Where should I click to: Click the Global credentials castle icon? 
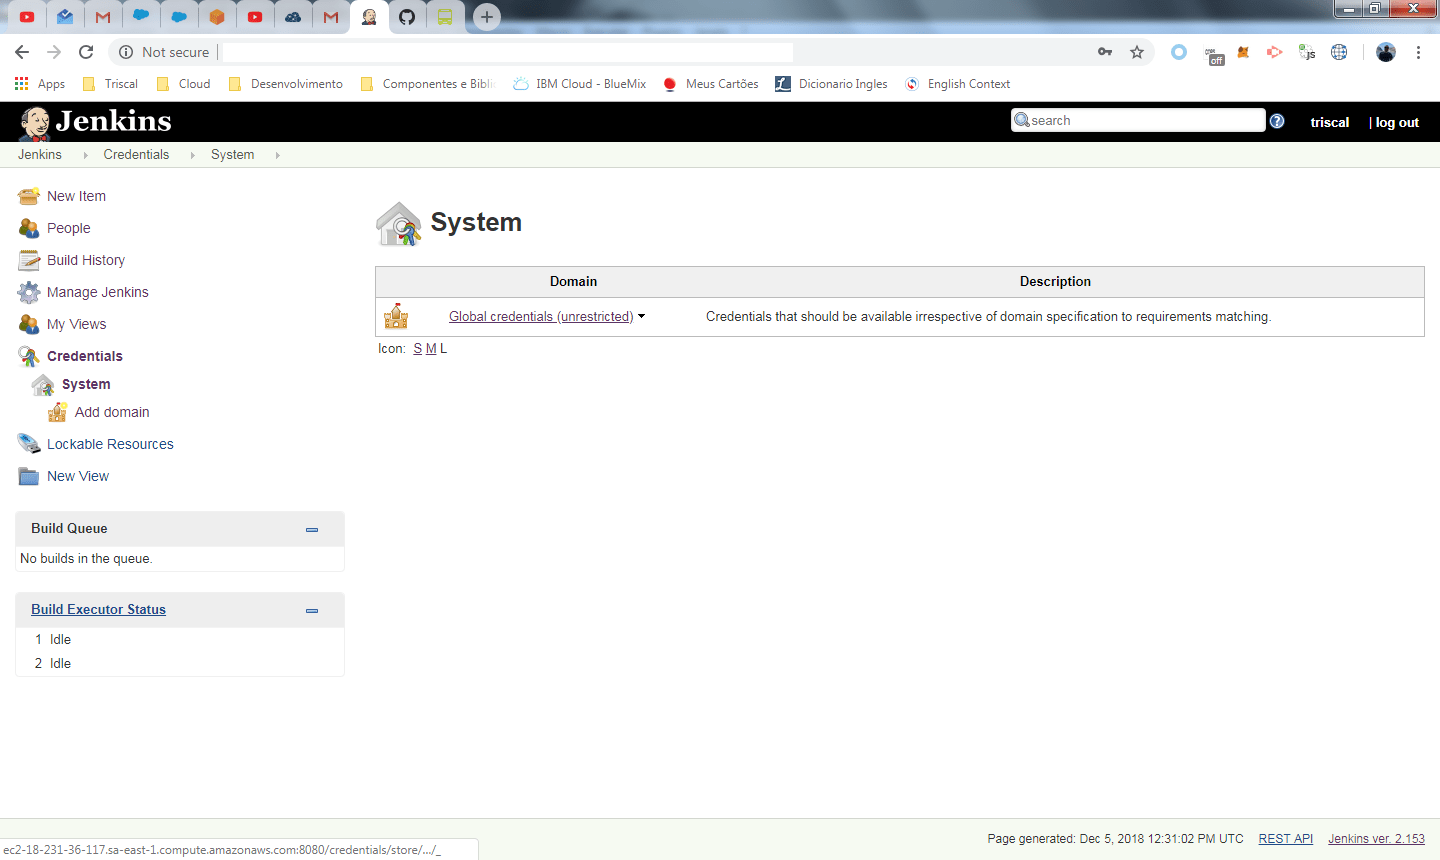coord(396,316)
